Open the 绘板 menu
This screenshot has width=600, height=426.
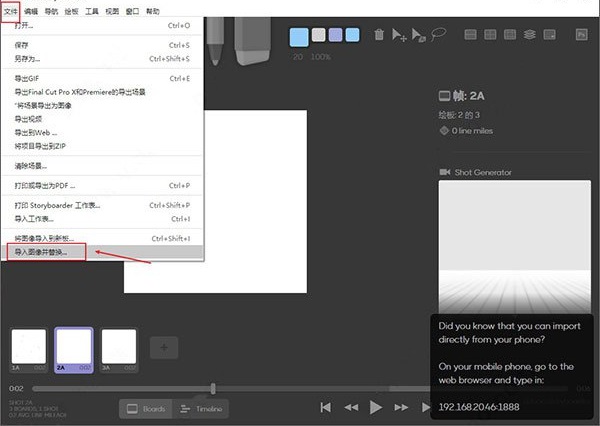pos(72,11)
